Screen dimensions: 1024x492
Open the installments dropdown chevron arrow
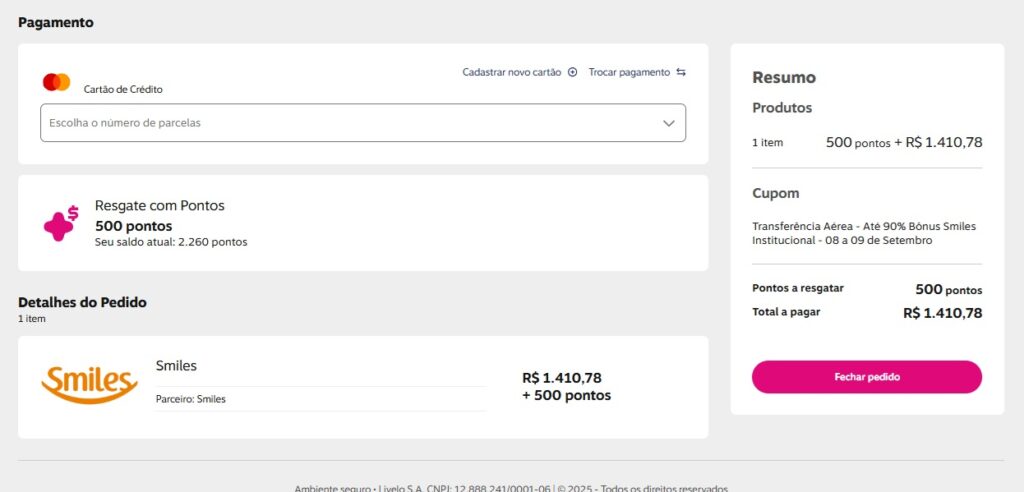(669, 123)
